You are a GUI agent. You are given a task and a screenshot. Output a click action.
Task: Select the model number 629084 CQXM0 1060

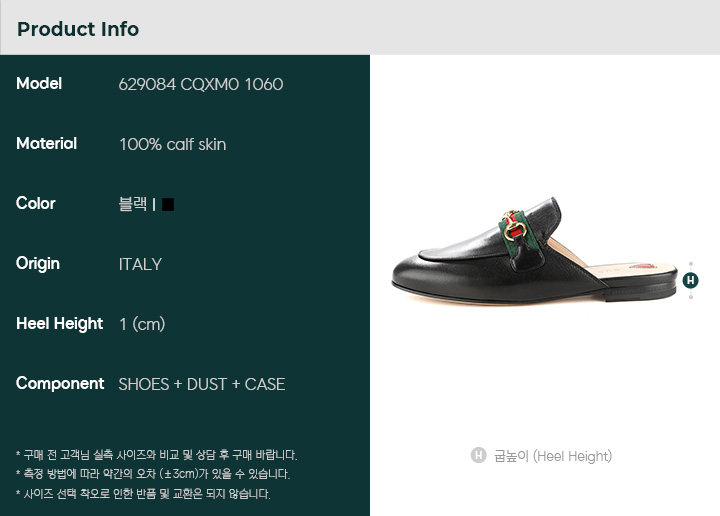[x=201, y=84]
